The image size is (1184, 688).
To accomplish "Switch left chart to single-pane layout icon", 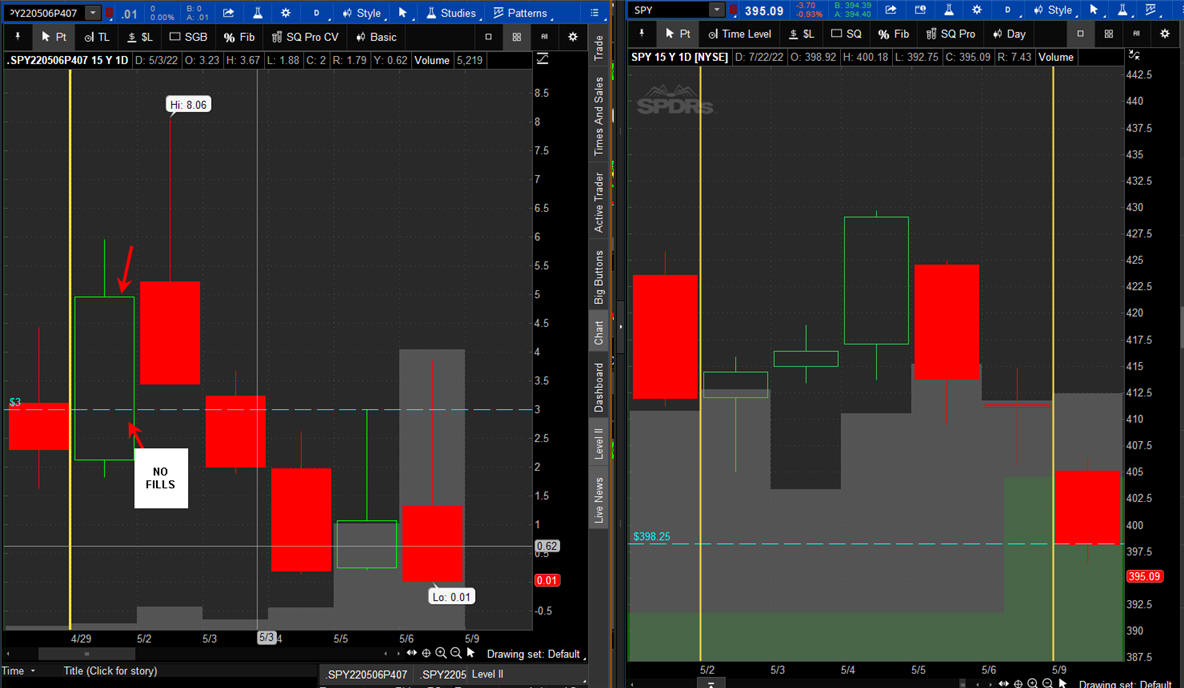I will (489, 36).
